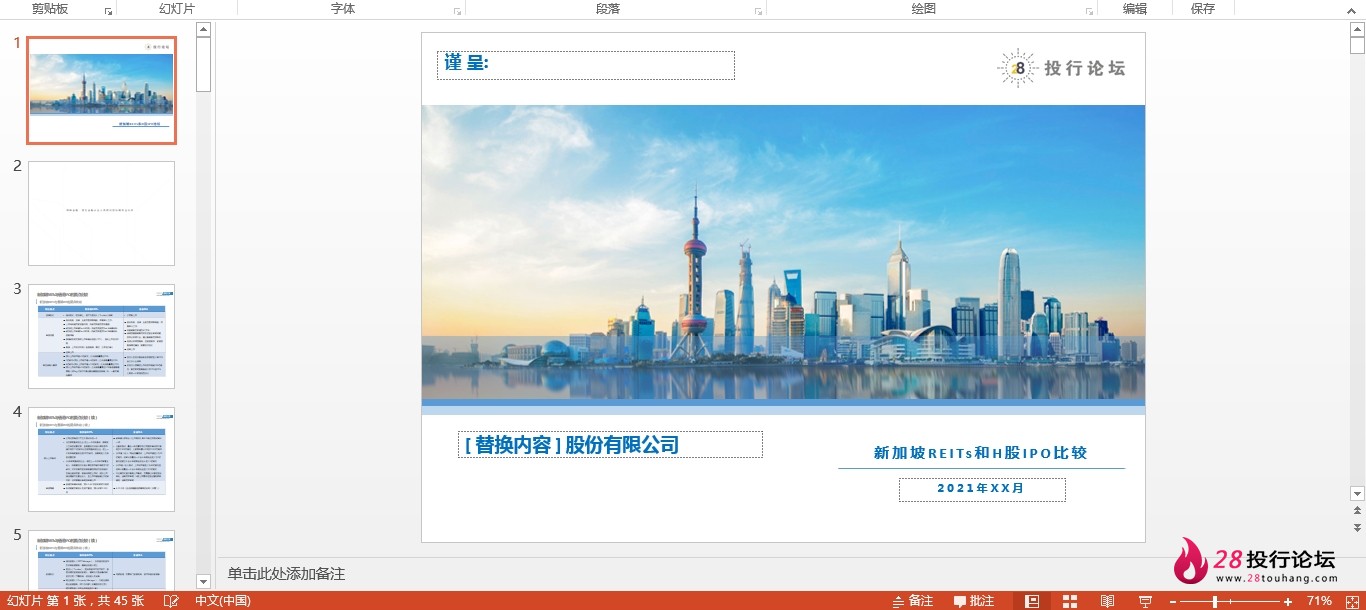Start Slide Show from status bar icon
Viewport: 1366px width, 610px height.
tap(1145, 601)
